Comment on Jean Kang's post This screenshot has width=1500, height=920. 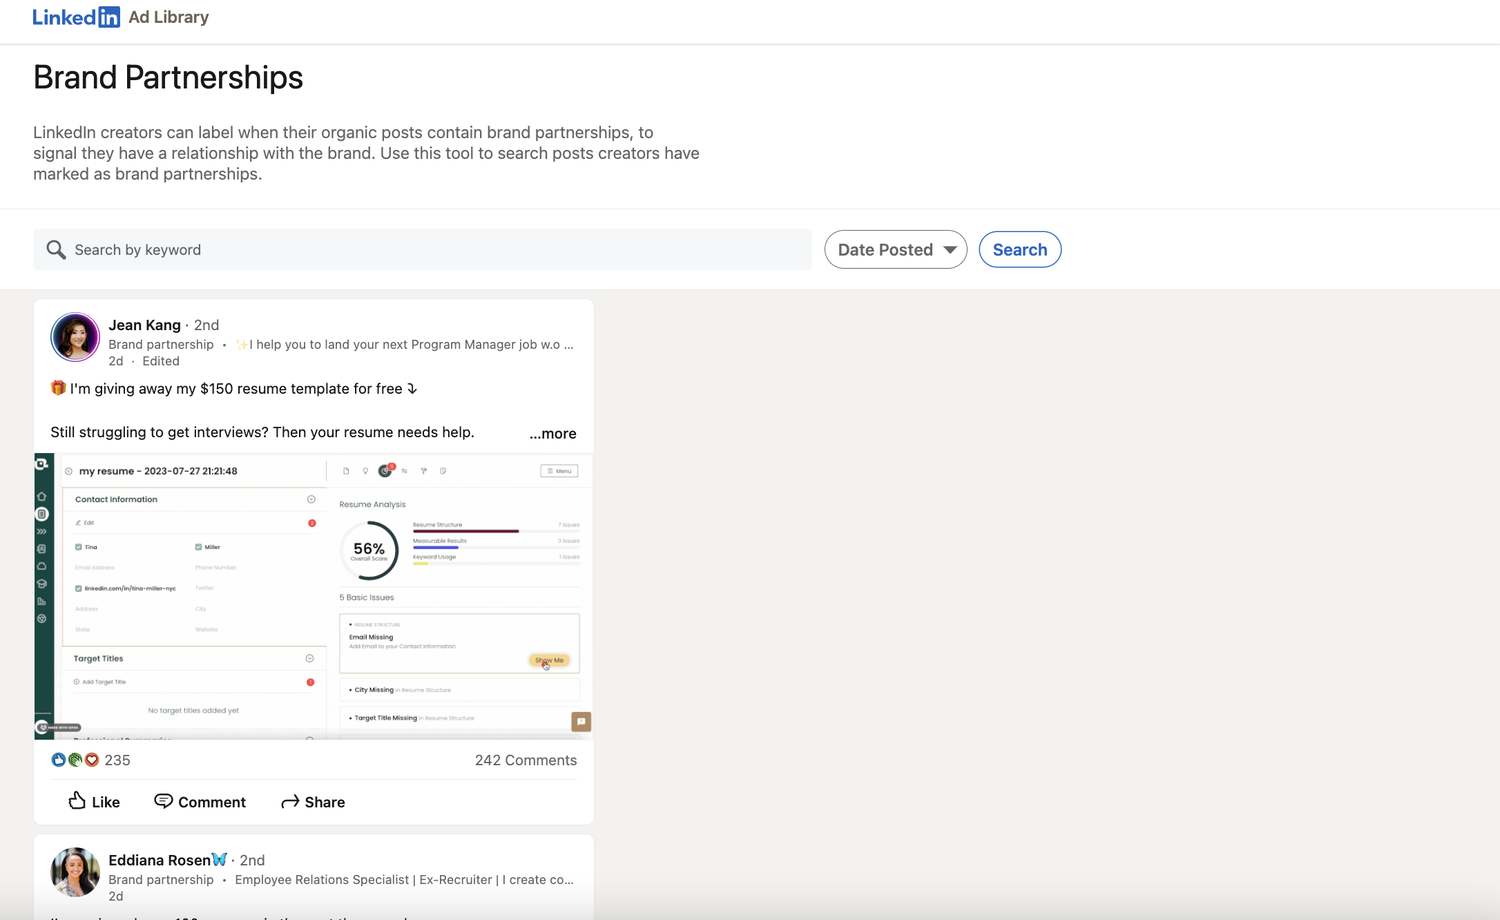coord(200,802)
